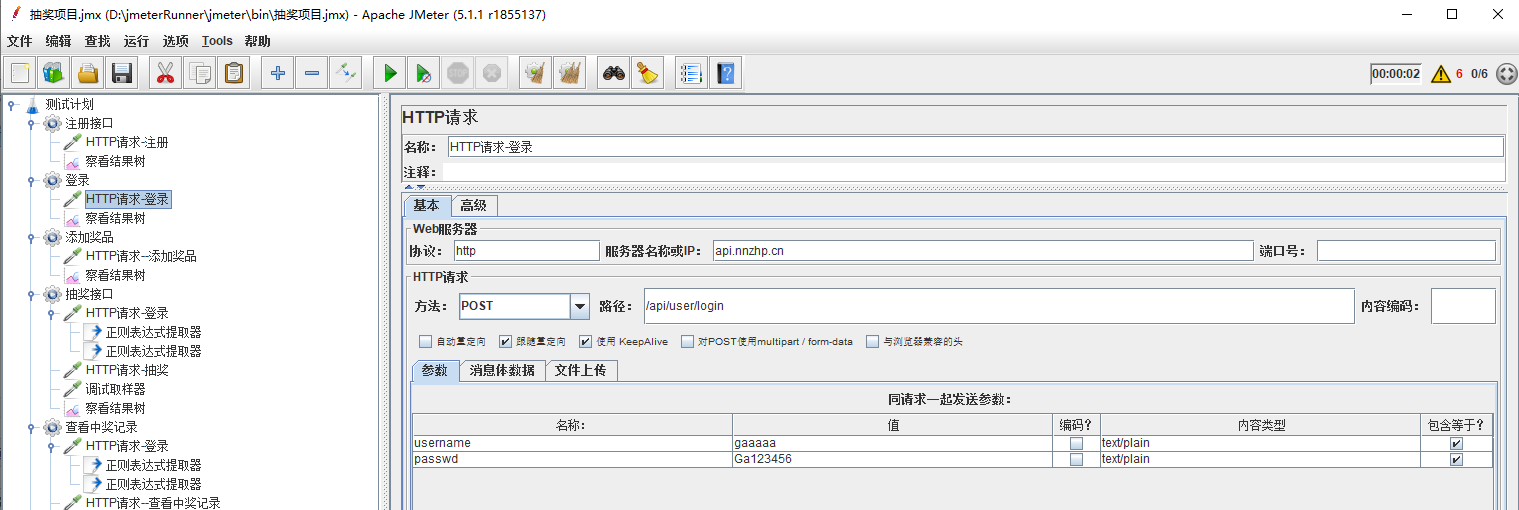Select the 参数 tab
The width and height of the screenshot is (1519, 510).
click(x=435, y=371)
